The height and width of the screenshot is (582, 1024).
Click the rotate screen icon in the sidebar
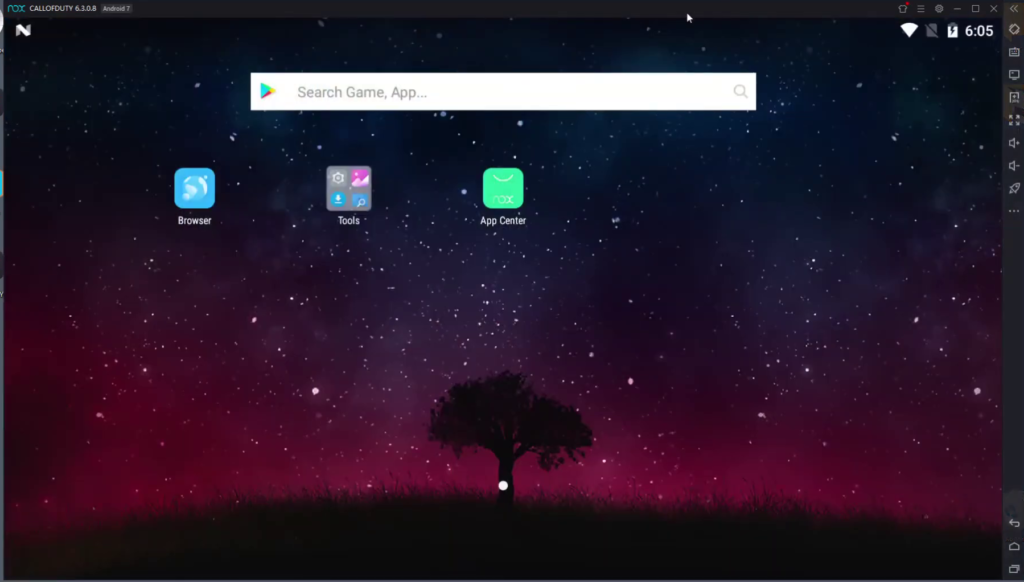point(1014,29)
